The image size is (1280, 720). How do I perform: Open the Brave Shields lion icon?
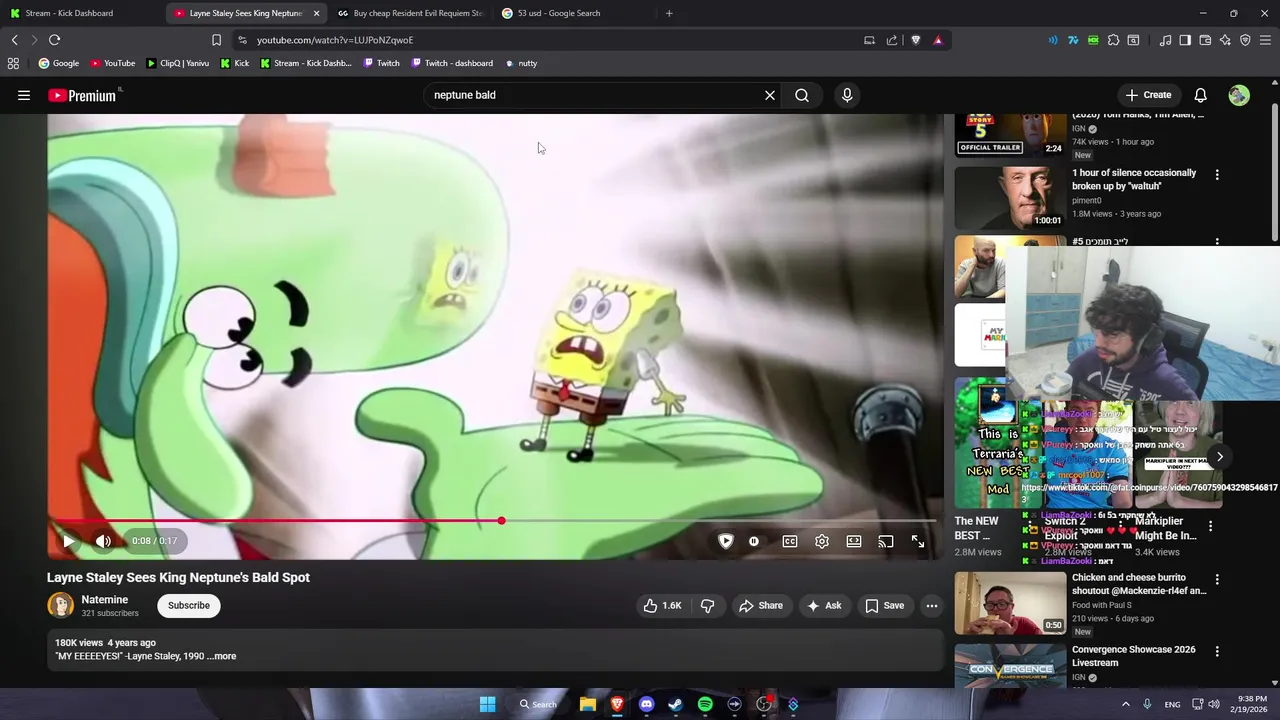pyautogui.click(x=915, y=40)
